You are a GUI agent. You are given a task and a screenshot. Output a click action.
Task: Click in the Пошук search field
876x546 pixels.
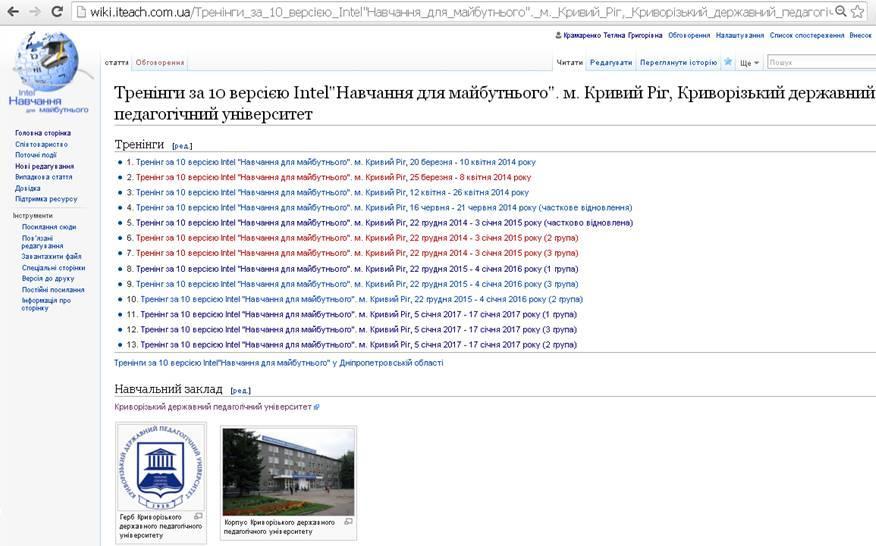click(821, 62)
